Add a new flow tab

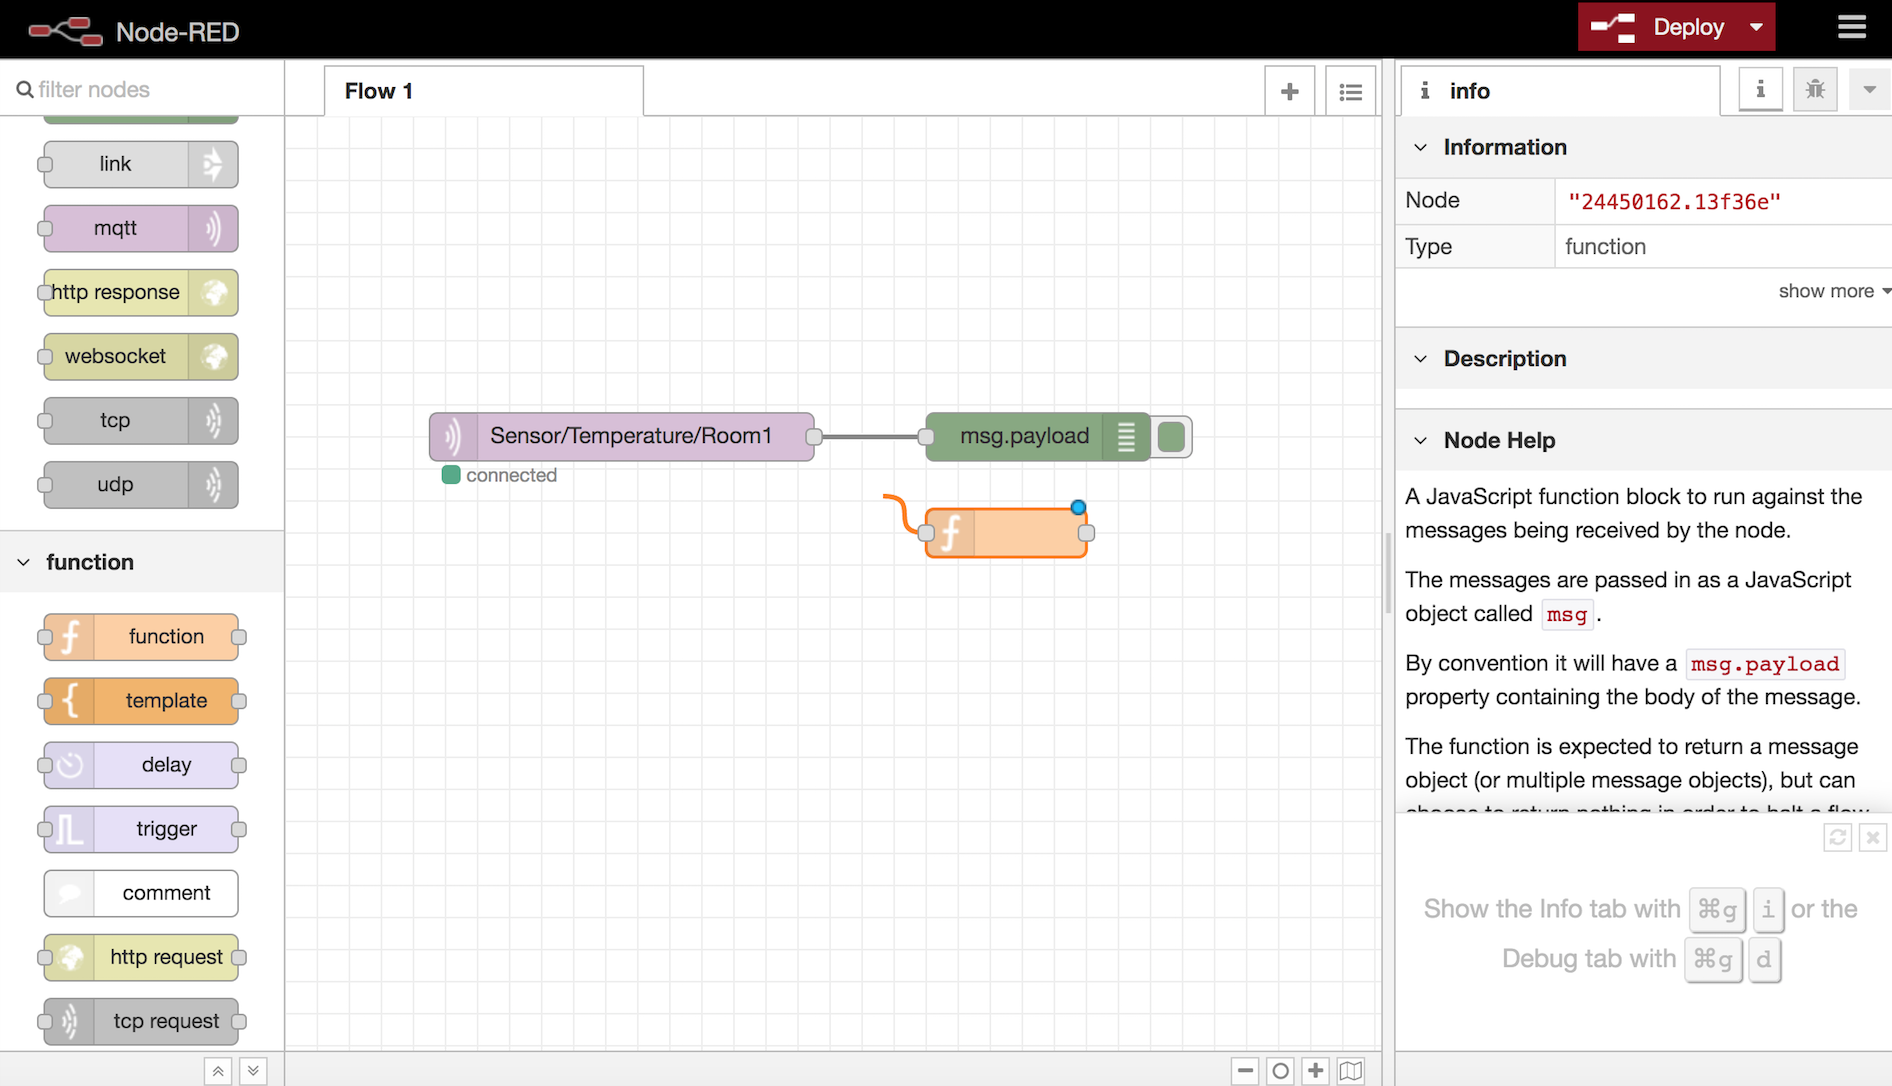coord(1289,91)
